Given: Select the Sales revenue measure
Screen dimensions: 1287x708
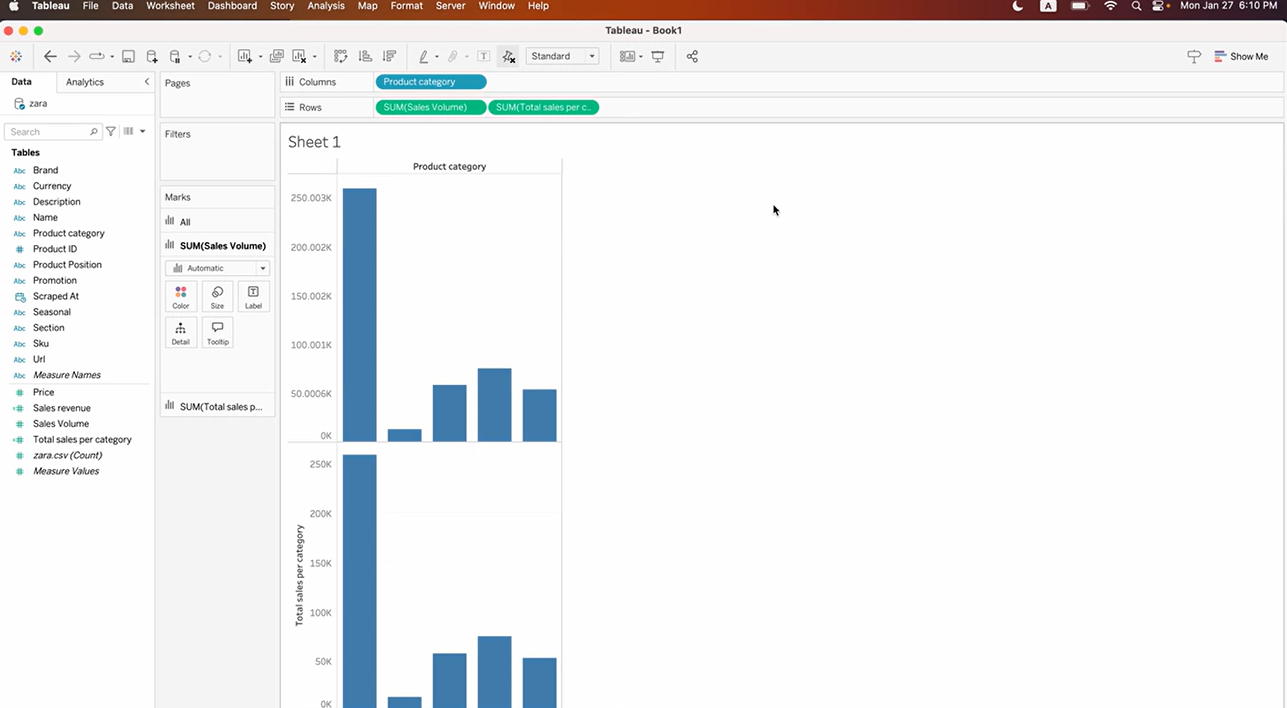Looking at the screenshot, I should pos(61,408).
